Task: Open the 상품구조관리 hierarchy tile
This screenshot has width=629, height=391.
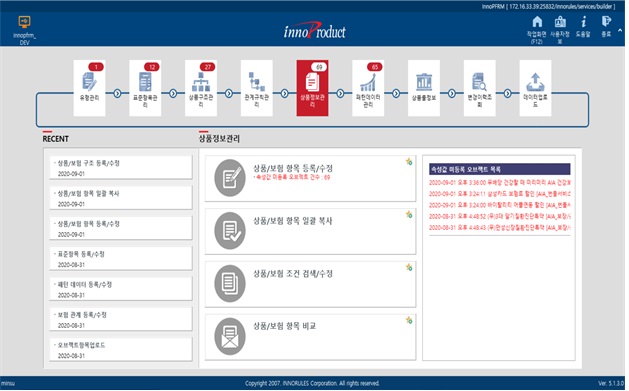Action: (x=201, y=88)
